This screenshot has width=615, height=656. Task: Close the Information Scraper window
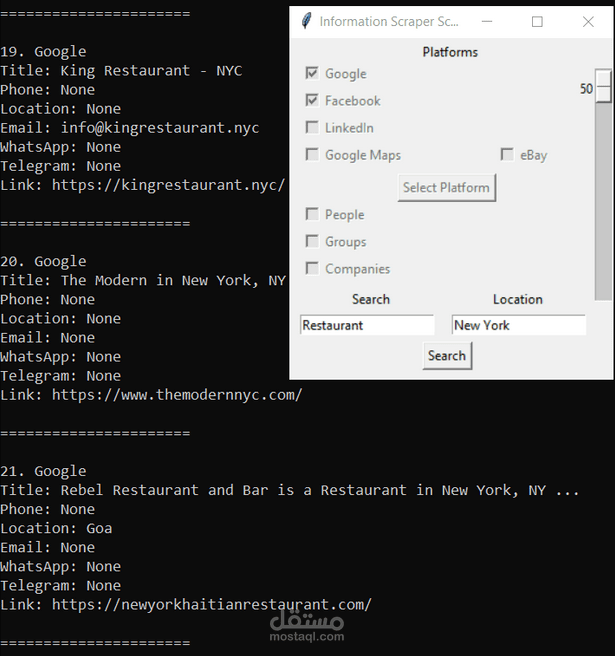588,21
